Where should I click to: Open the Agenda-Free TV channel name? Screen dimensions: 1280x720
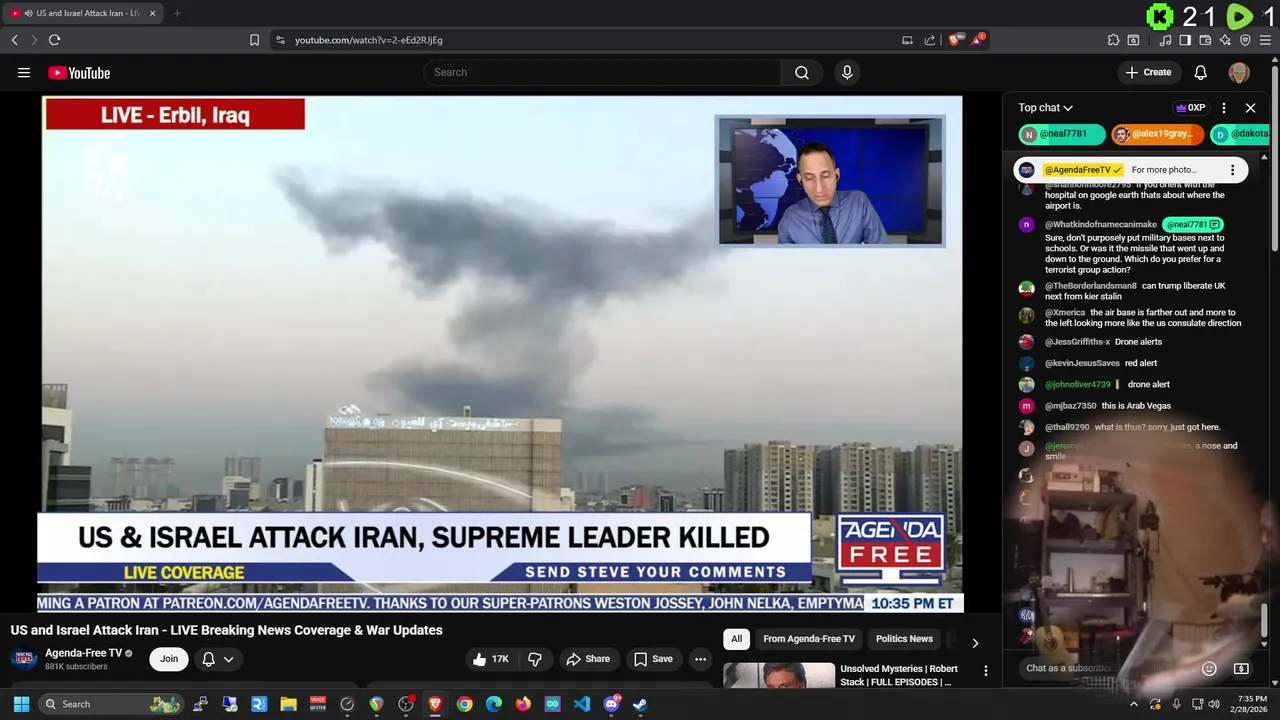pos(83,653)
